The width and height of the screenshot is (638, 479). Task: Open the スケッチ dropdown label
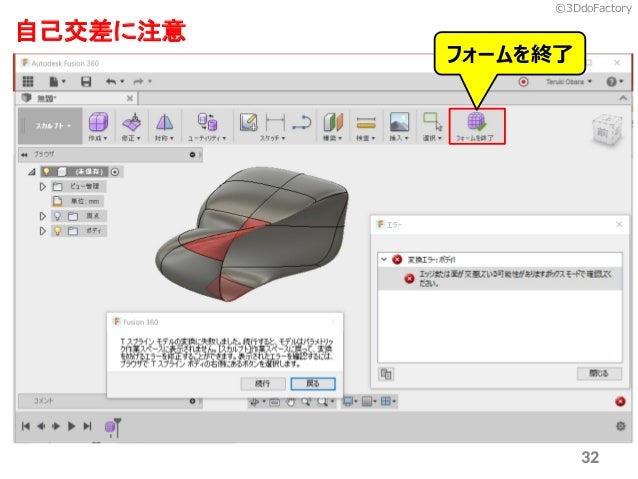[x=273, y=138]
